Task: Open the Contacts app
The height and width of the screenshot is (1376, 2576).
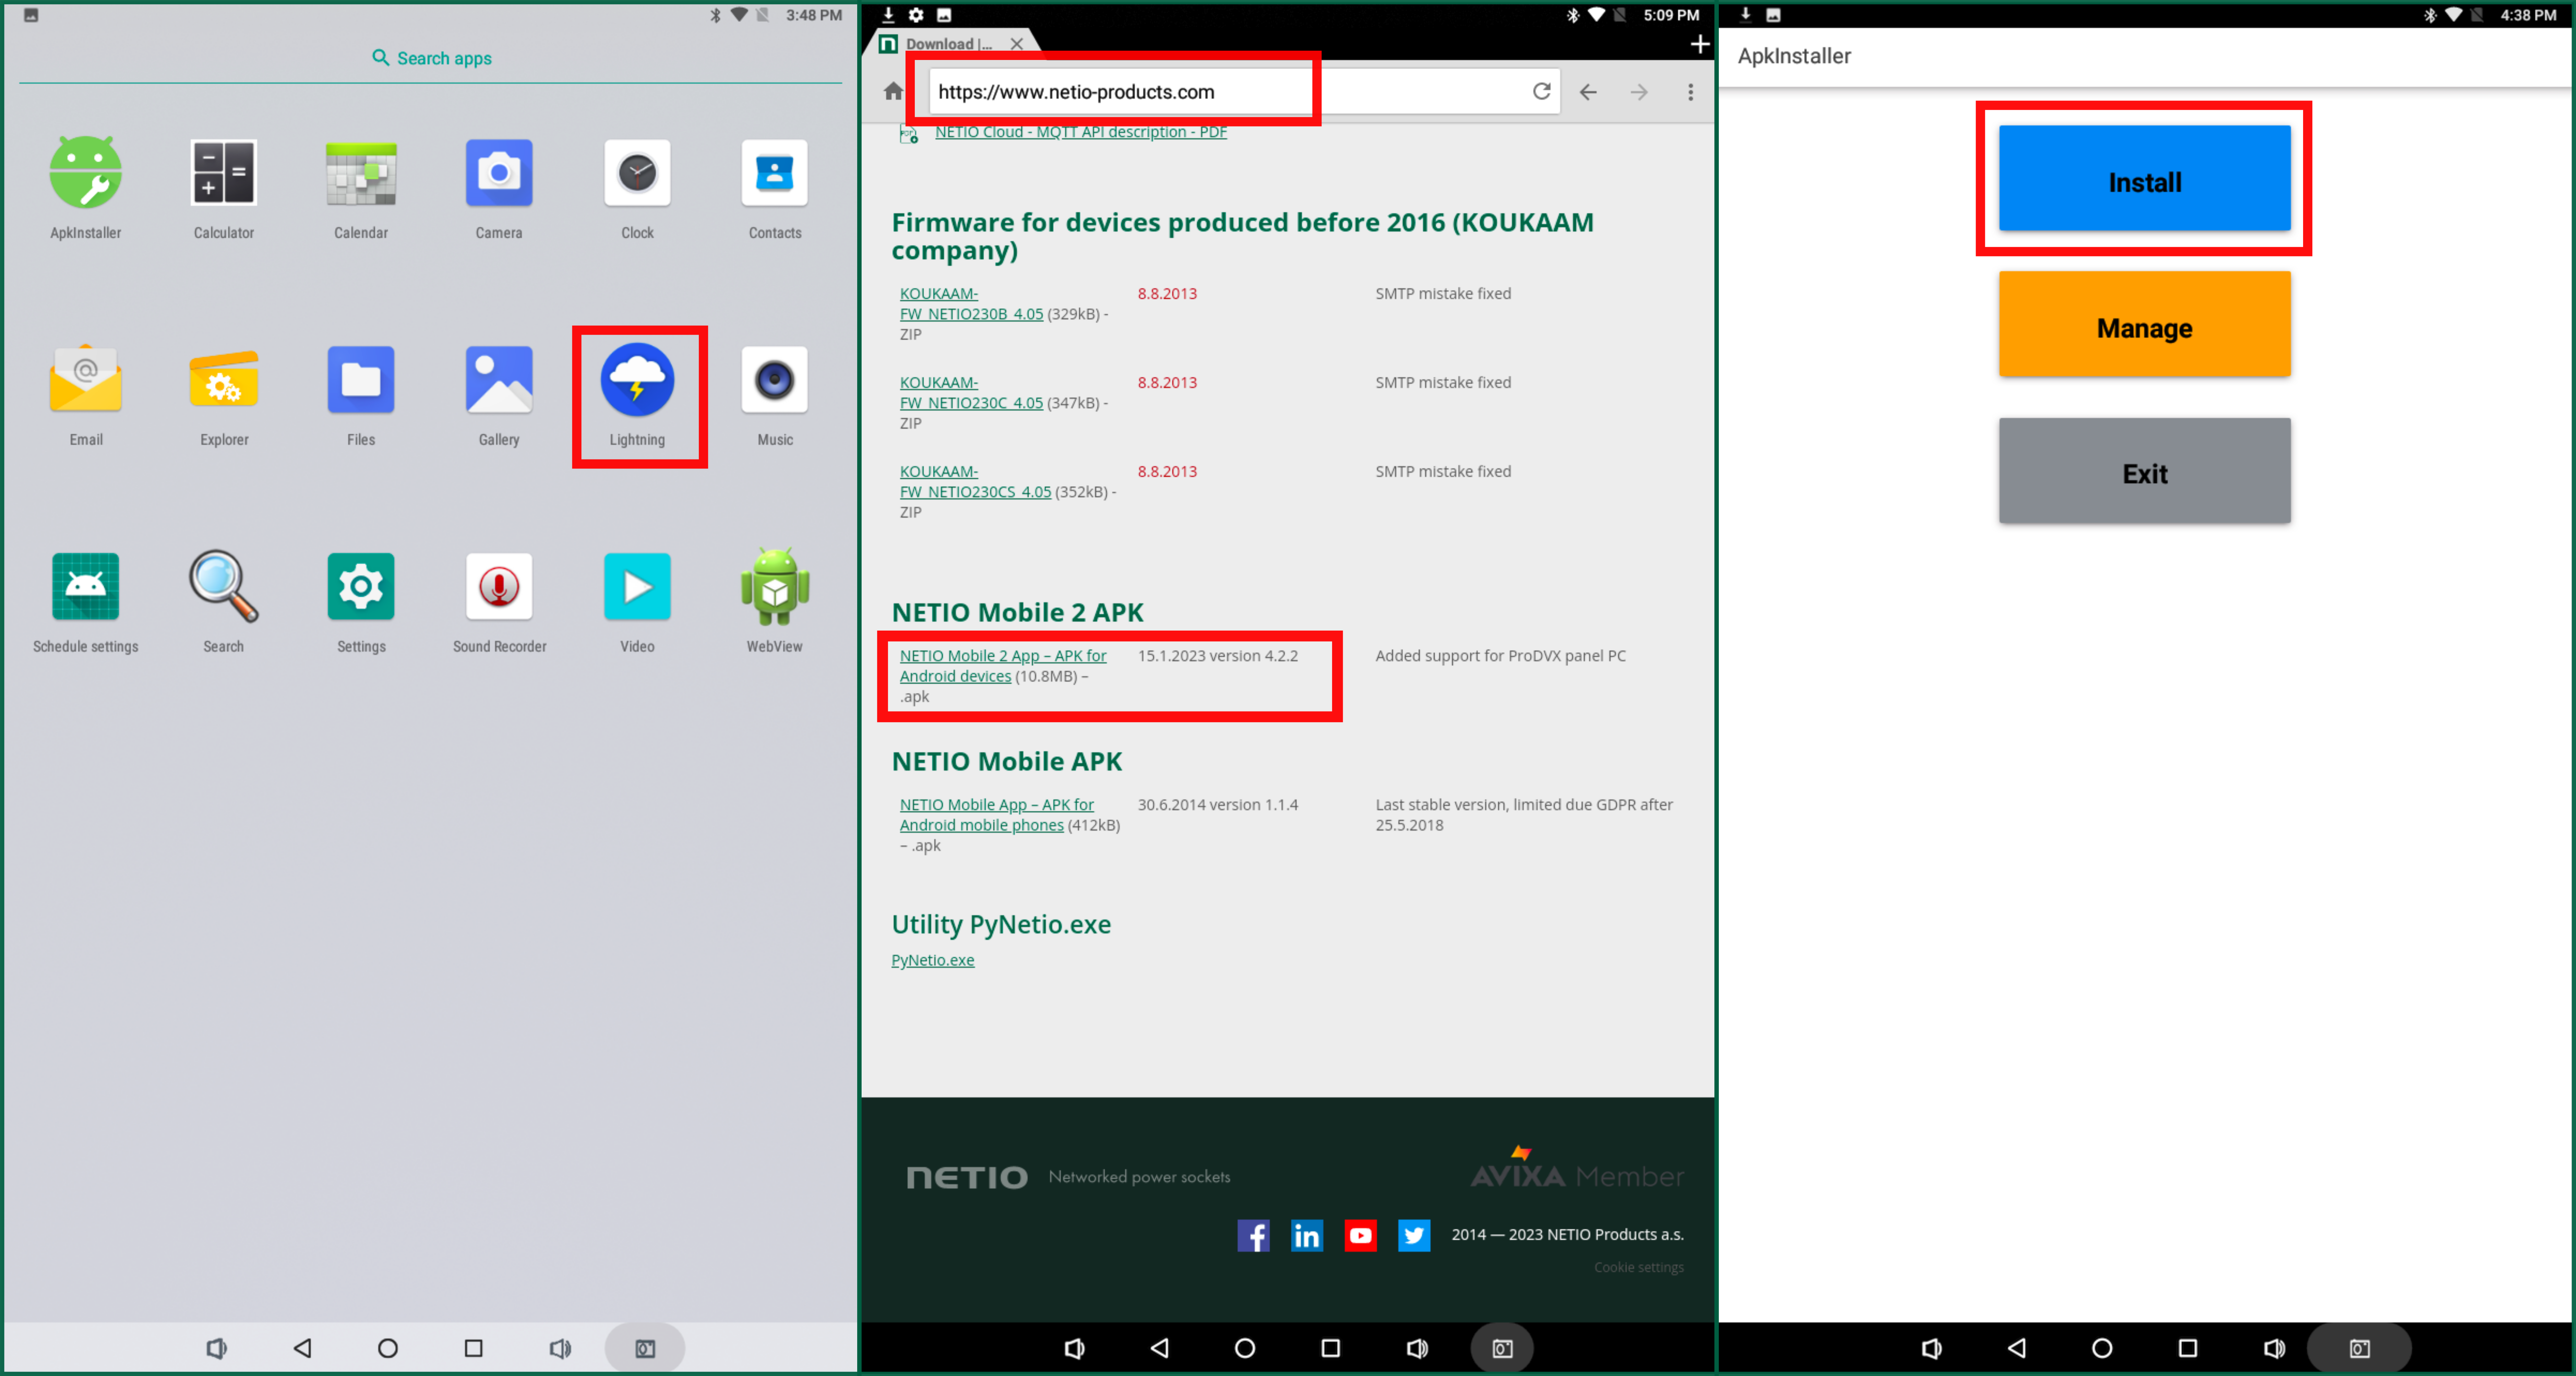Action: pyautogui.click(x=775, y=173)
